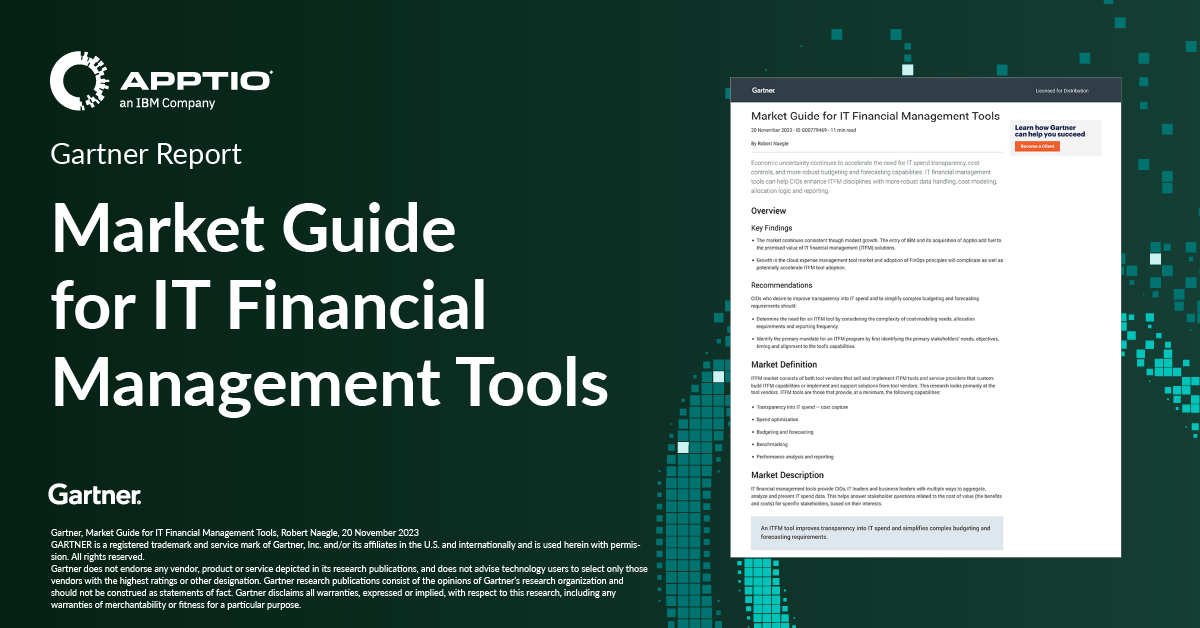The height and width of the screenshot is (628, 1200).
Task: Click the large 'Market Guide' headline
Action: (x=254, y=230)
